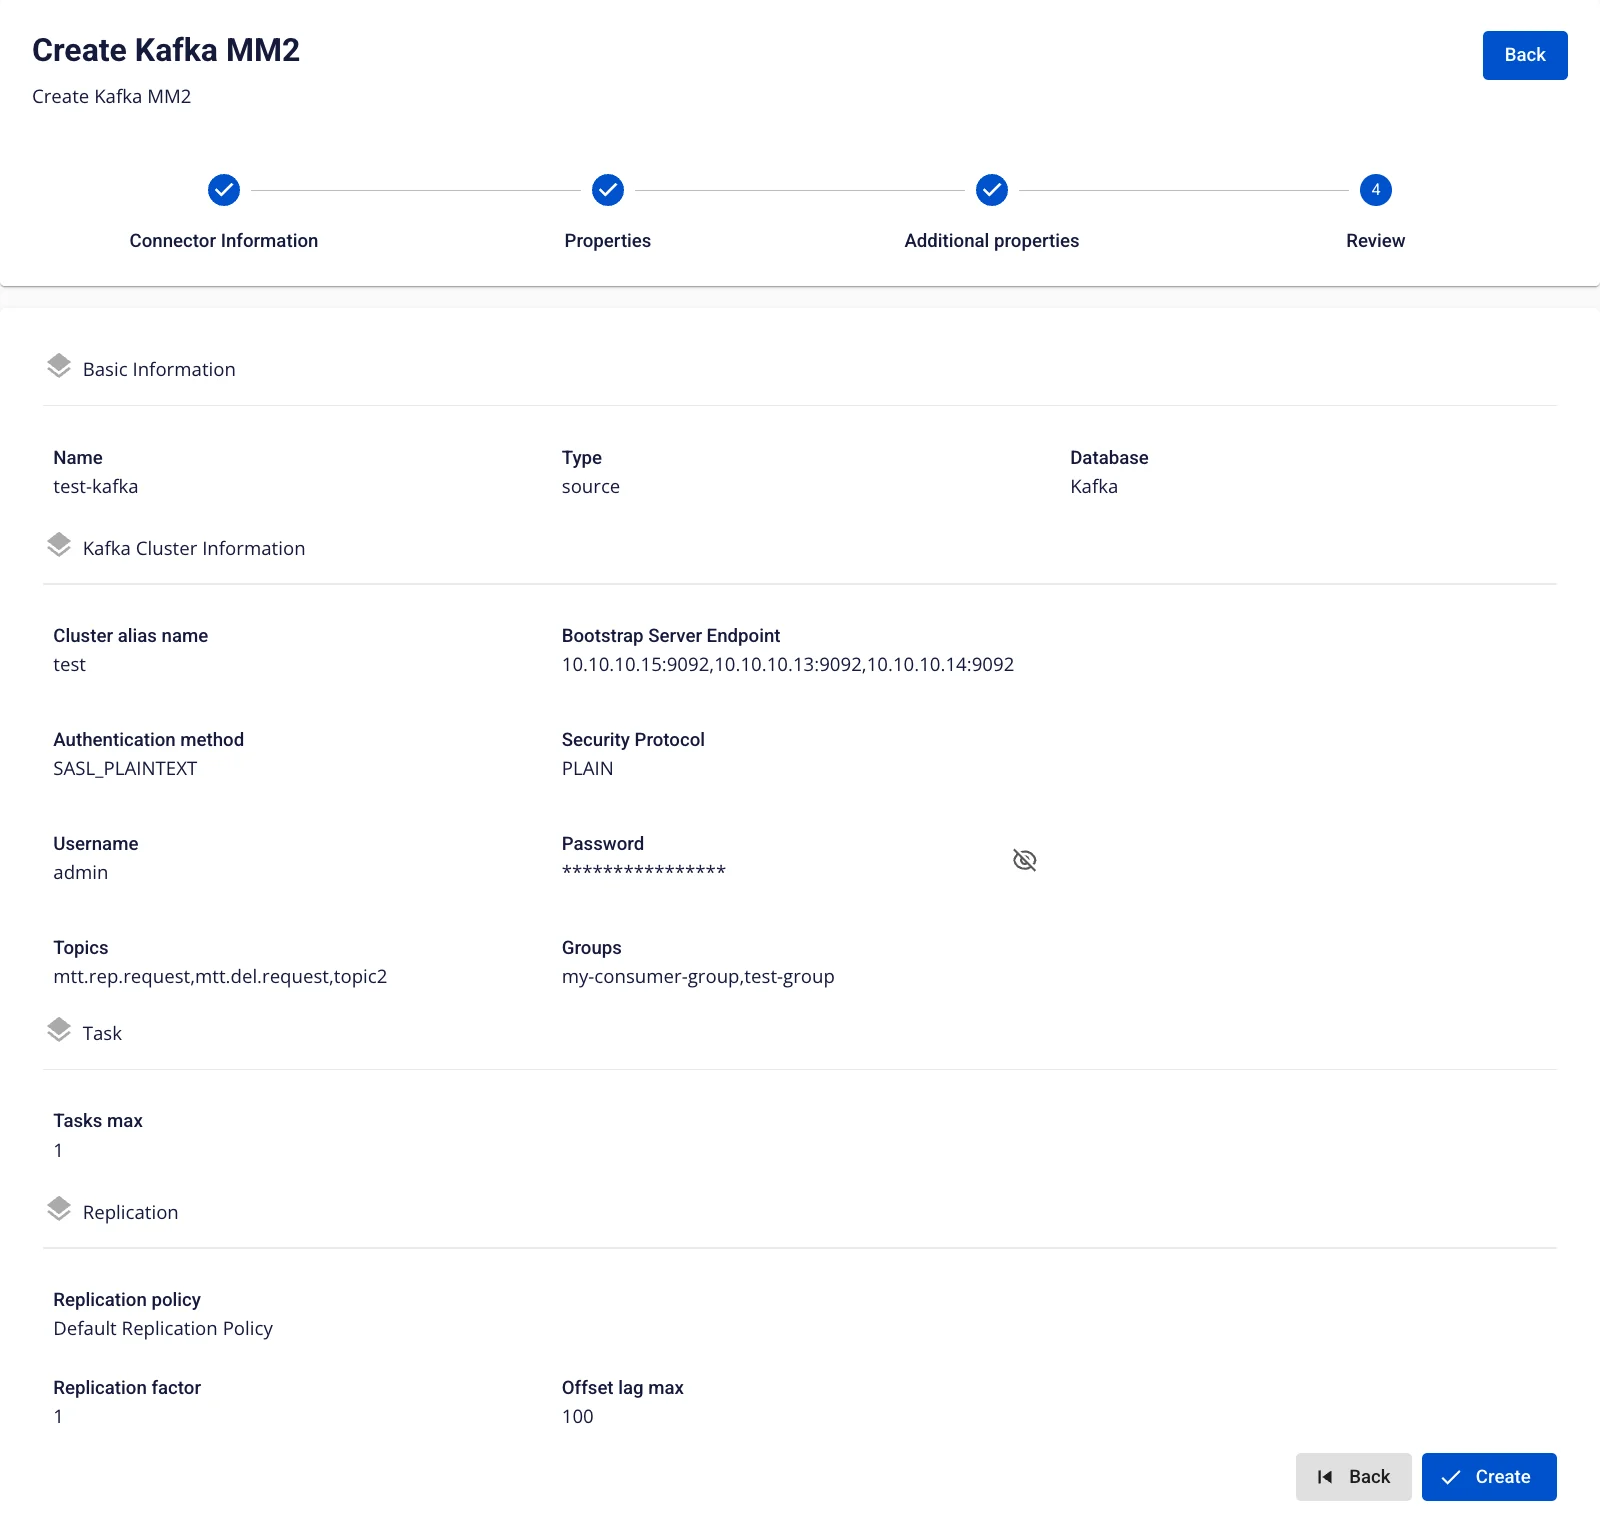Click the Basic Information layers icon
The width and height of the screenshot is (1600, 1516).
(59, 366)
